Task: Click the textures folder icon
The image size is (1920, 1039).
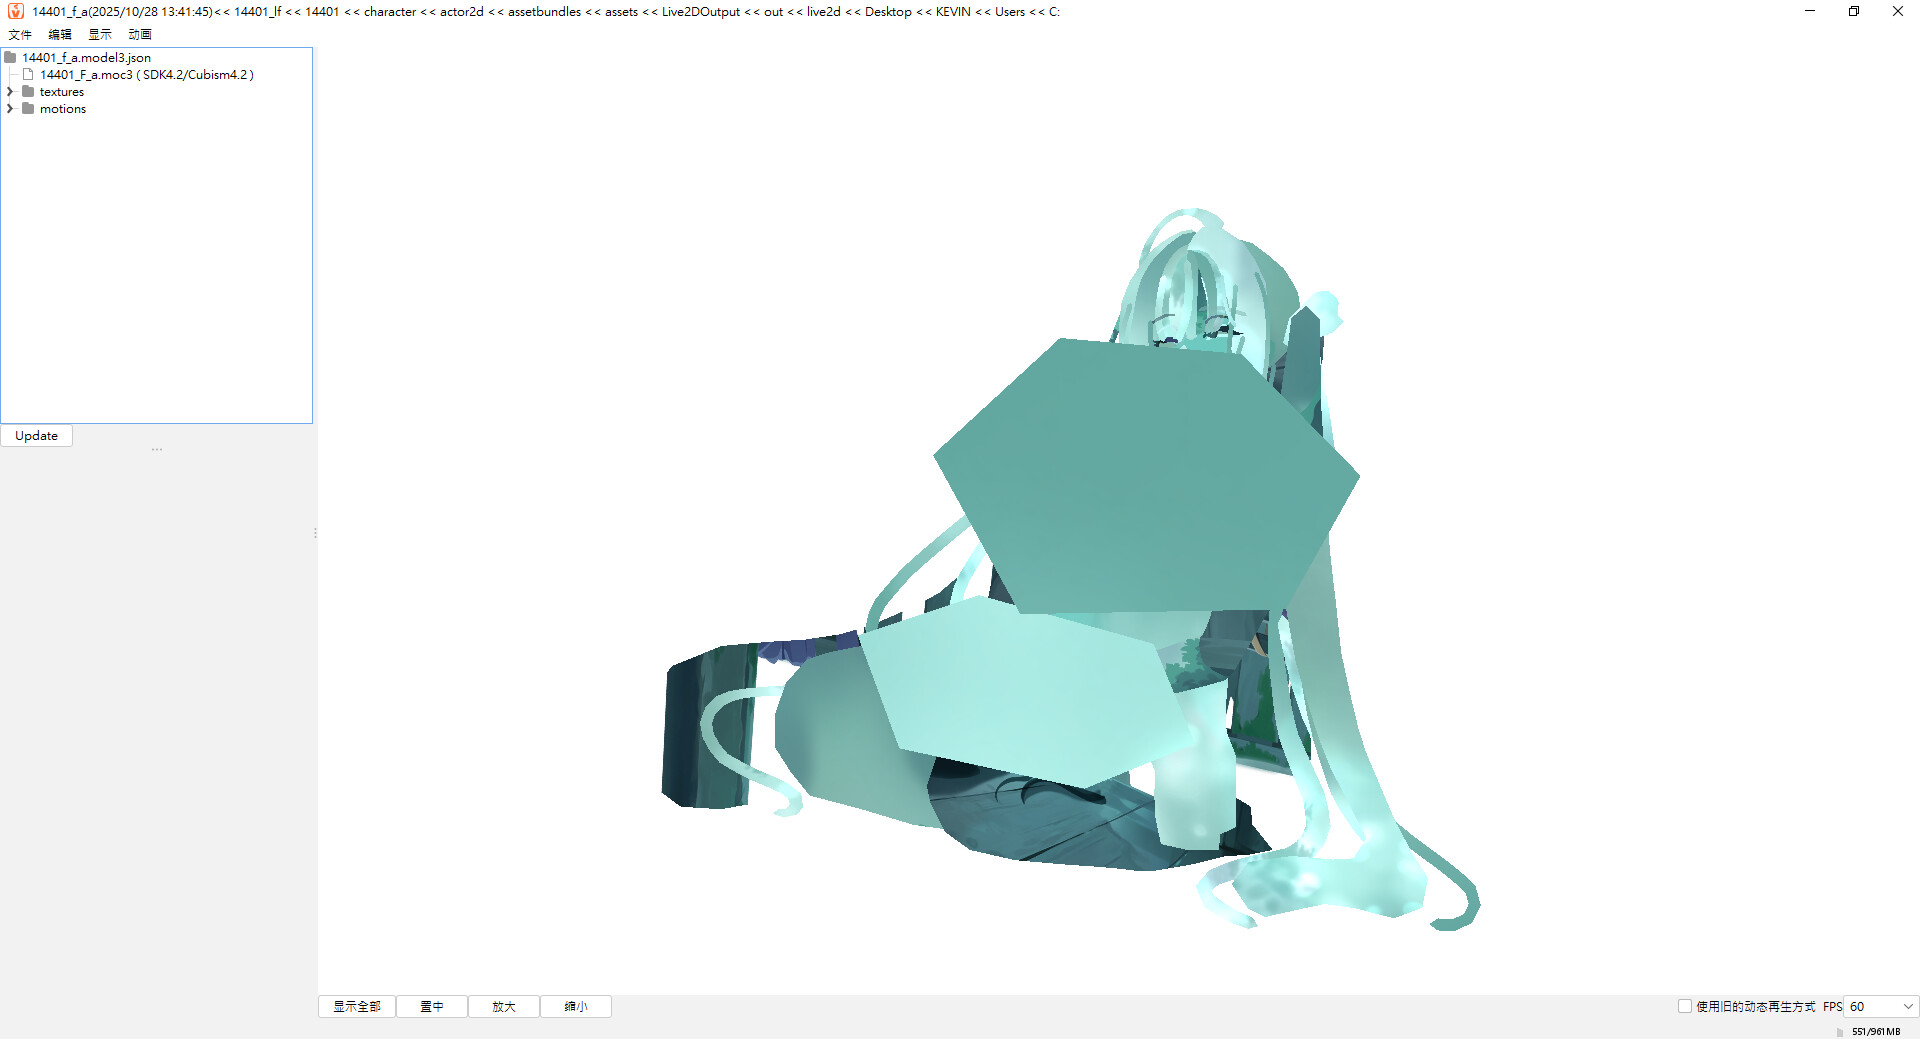Action: click(x=29, y=92)
